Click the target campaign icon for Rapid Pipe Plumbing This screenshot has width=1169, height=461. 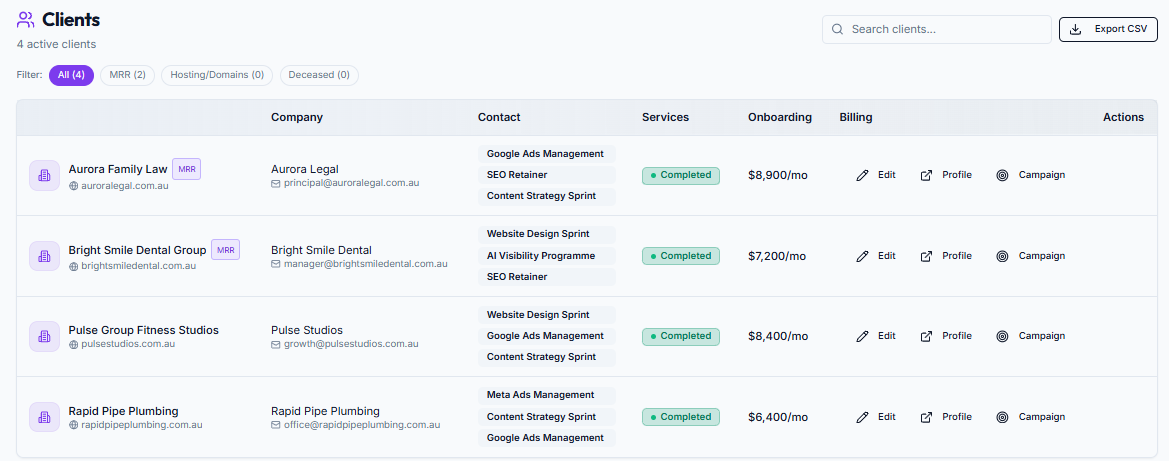pos(1003,417)
